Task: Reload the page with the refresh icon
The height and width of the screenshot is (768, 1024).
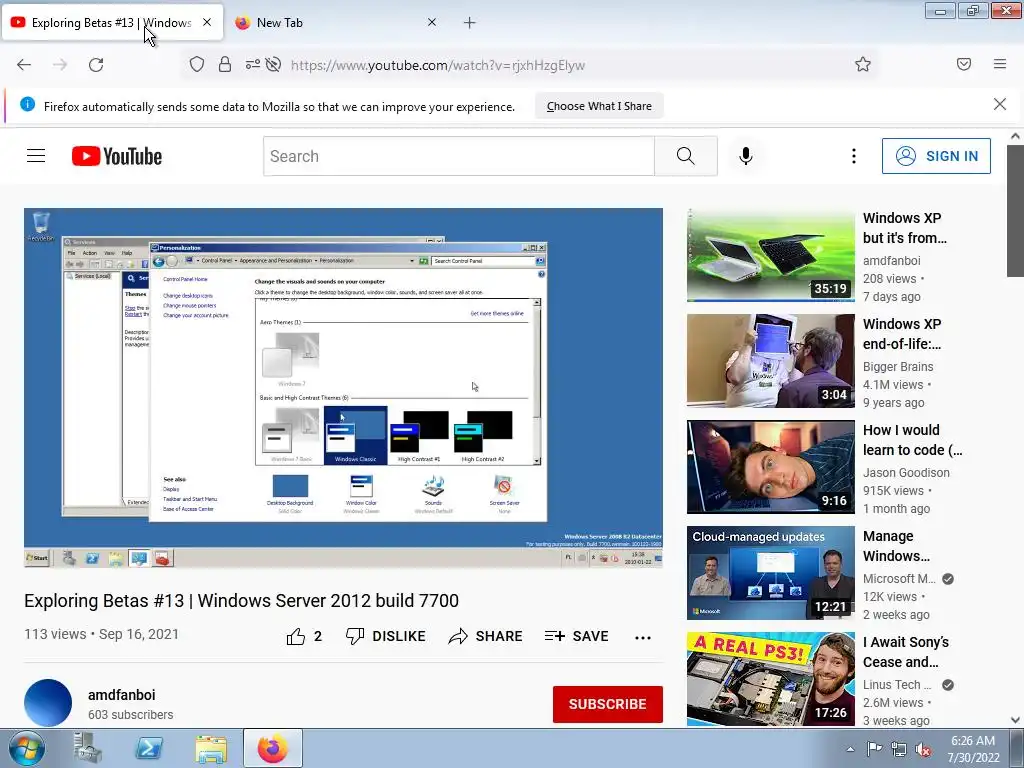Action: coord(96,65)
